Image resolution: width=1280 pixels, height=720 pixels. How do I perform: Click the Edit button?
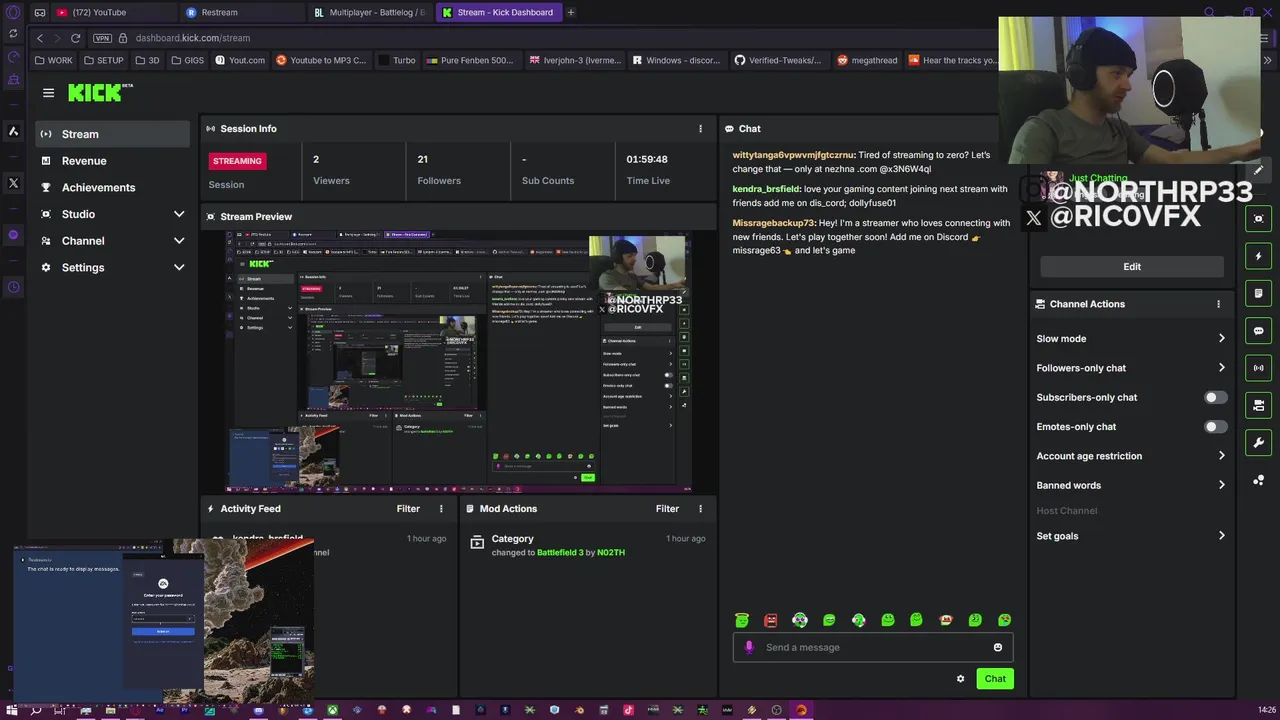pos(1132,267)
